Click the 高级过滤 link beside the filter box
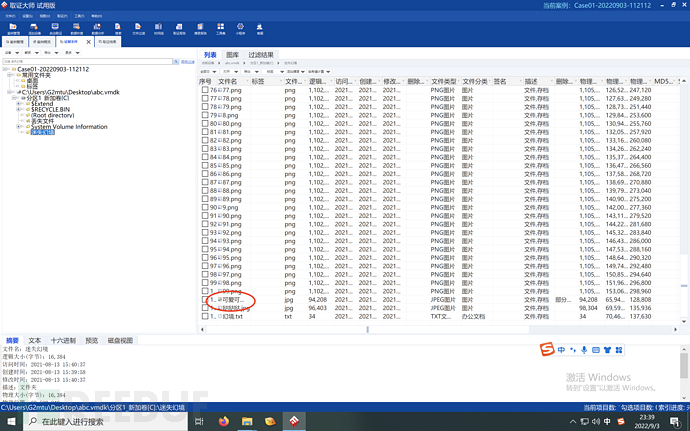Viewport: 690px width, 431px height. point(187,62)
